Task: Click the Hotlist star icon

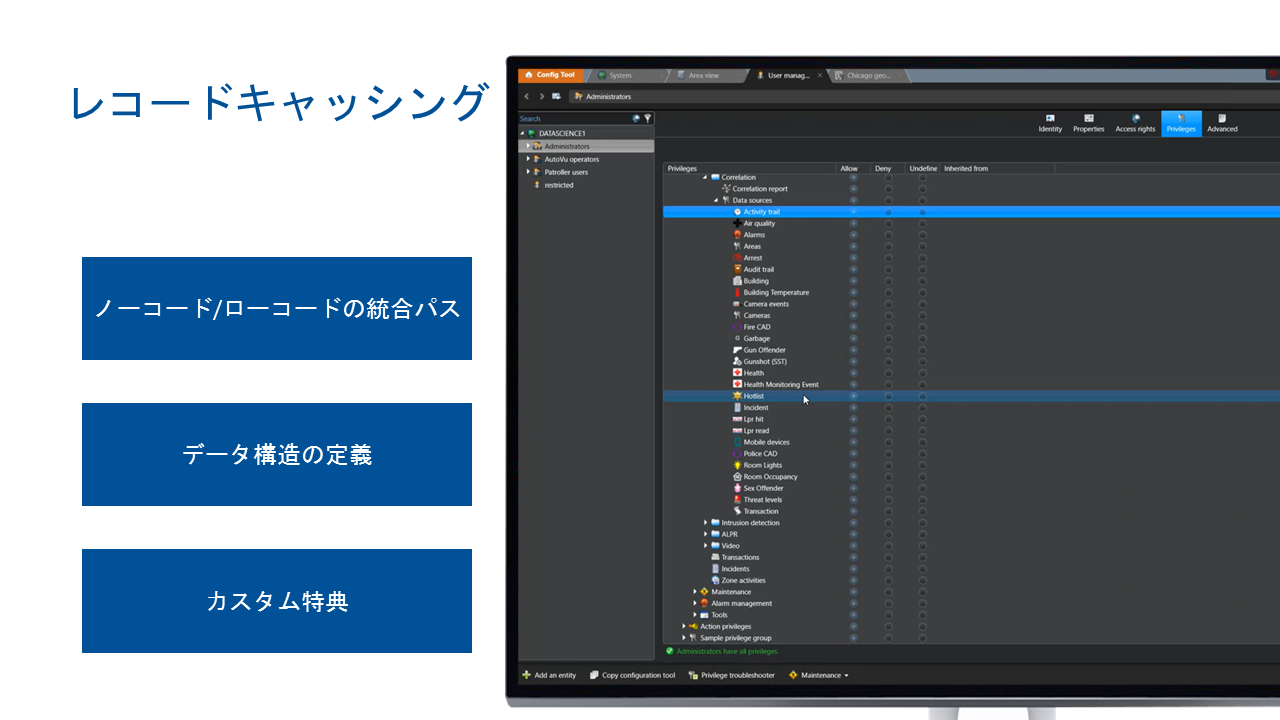Action: pos(737,396)
